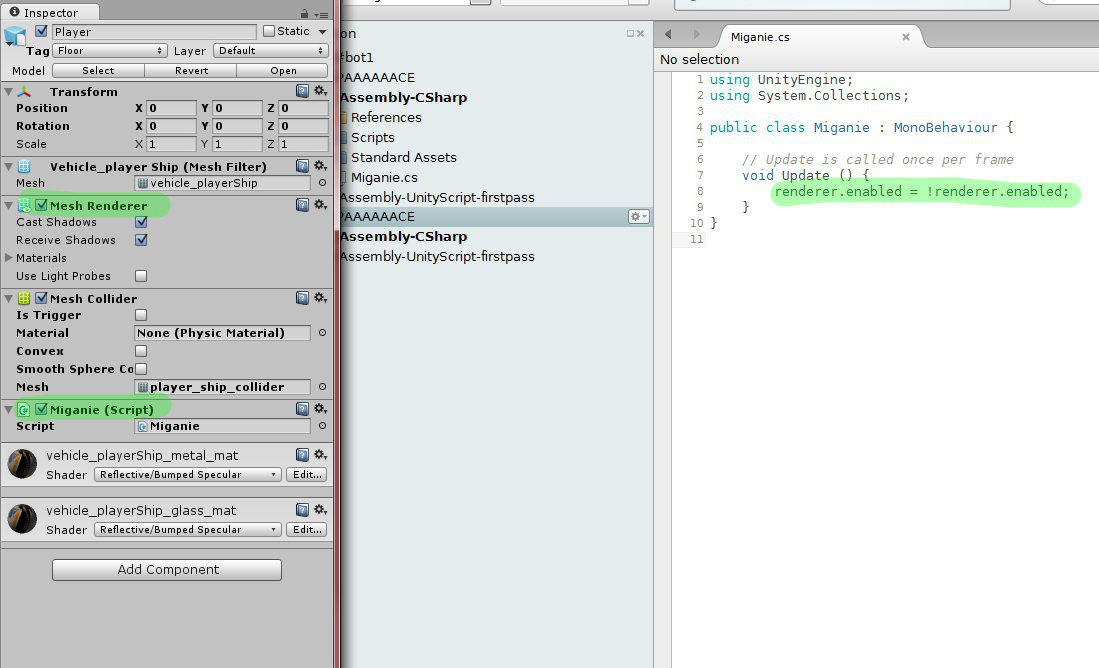Viewport: 1099px width, 668px height.
Task: Close the Miganie.cs tab
Action: pos(906,36)
